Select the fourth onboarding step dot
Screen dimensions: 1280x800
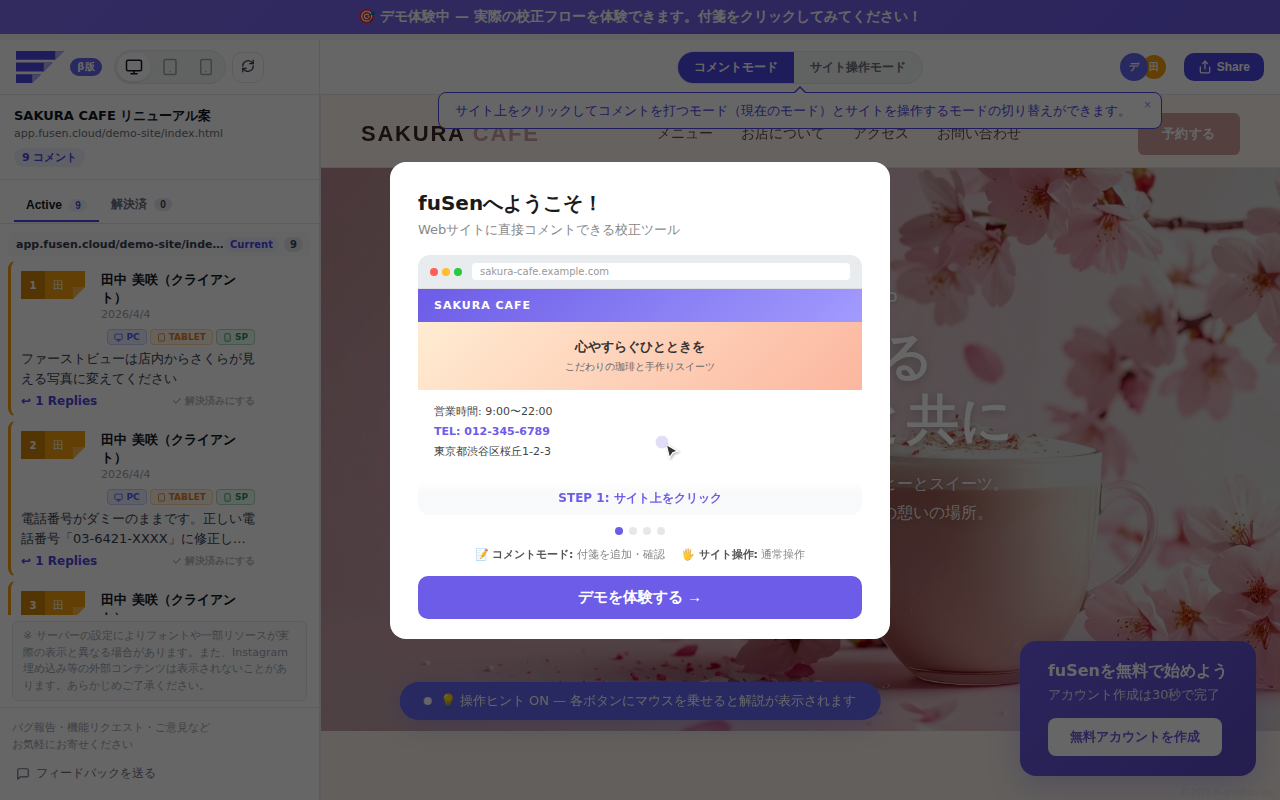tap(661, 531)
